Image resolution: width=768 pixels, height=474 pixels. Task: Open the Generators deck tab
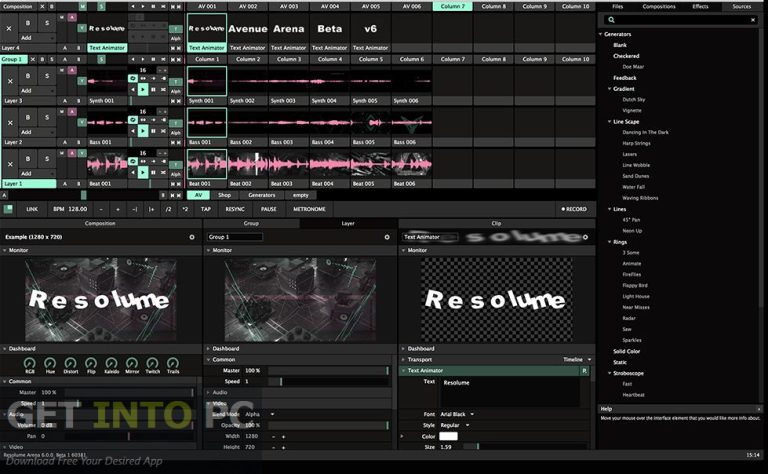tap(262, 195)
